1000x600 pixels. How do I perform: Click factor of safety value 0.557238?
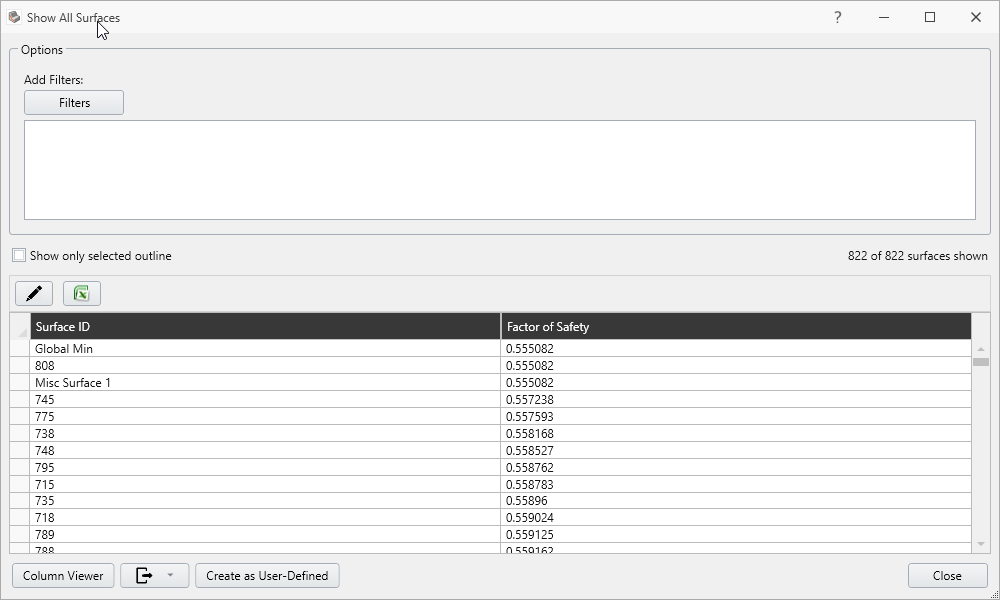[x=529, y=400]
